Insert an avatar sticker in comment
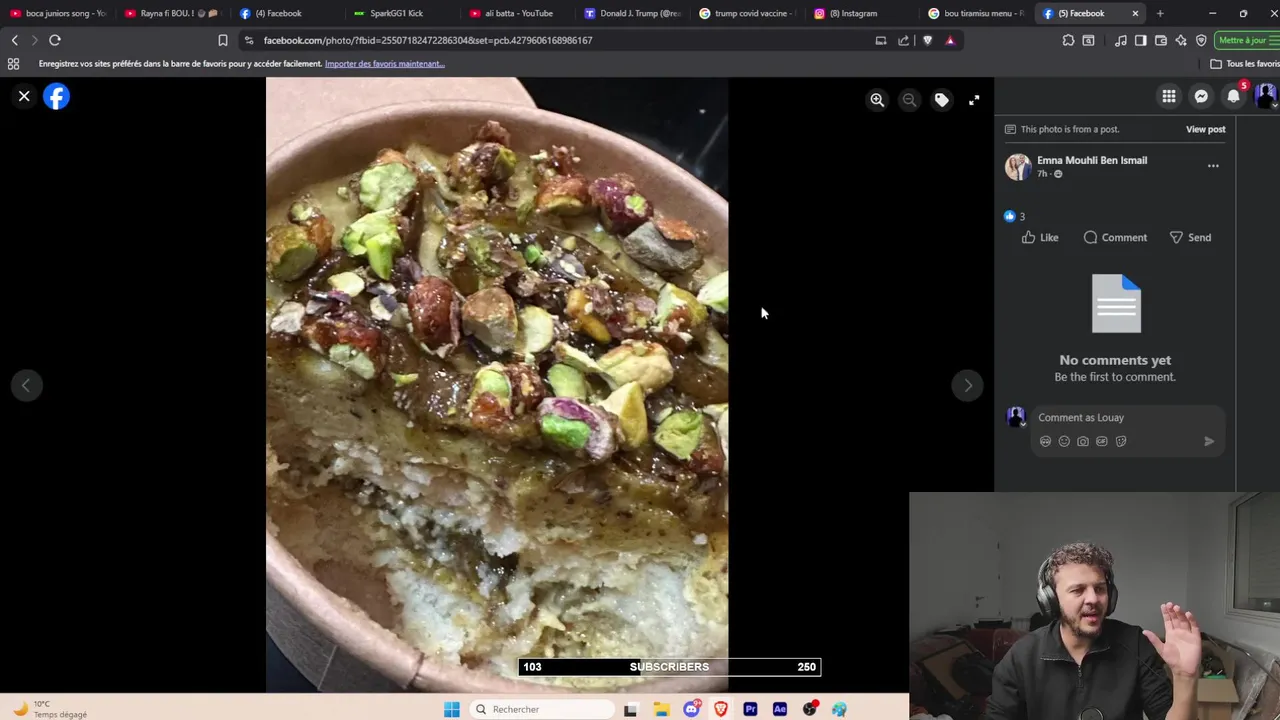 pos(1045,441)
